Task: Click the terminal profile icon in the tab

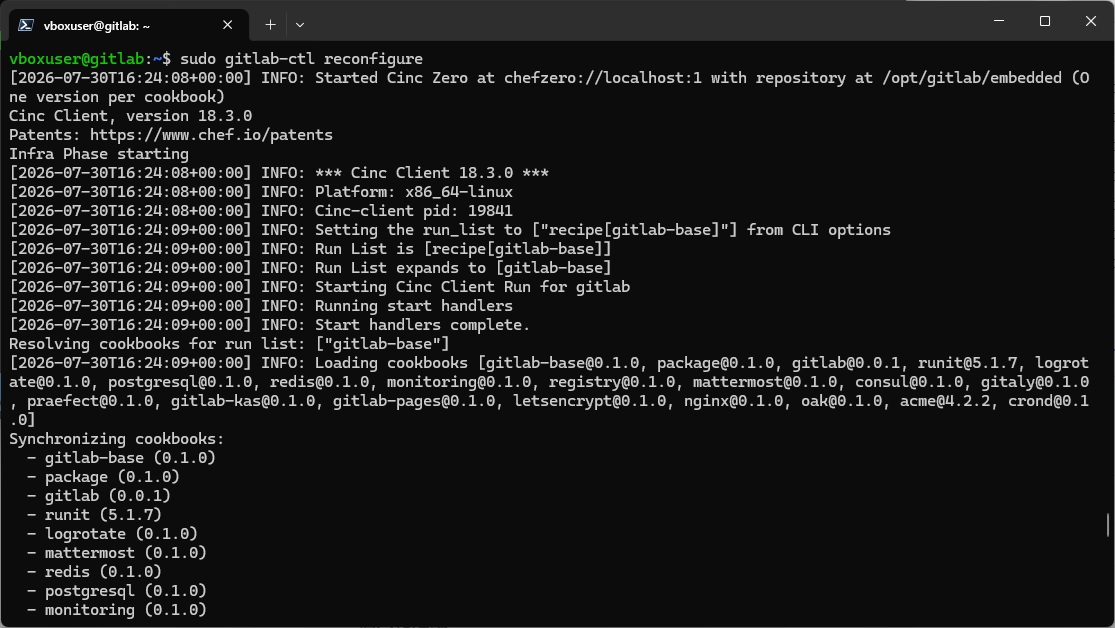Action: coord(26,25)
